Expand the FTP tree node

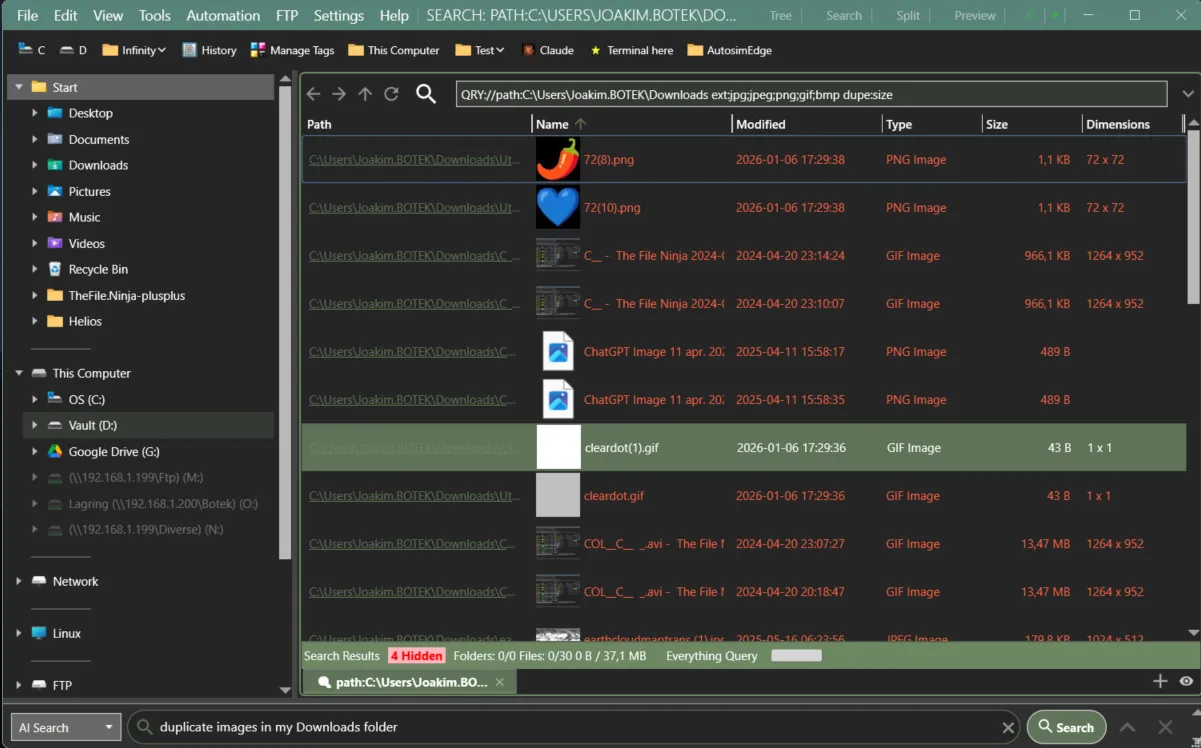pyautogui.click(x=19, y=685)
